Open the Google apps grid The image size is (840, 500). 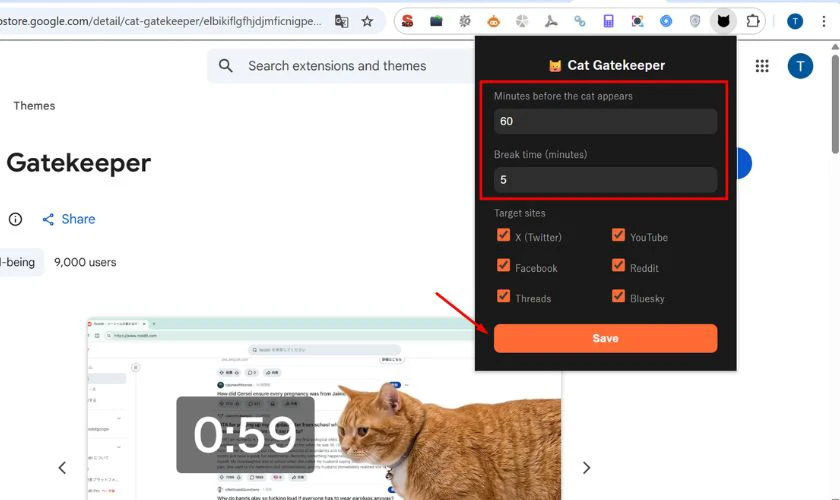(x=762, y=66)
